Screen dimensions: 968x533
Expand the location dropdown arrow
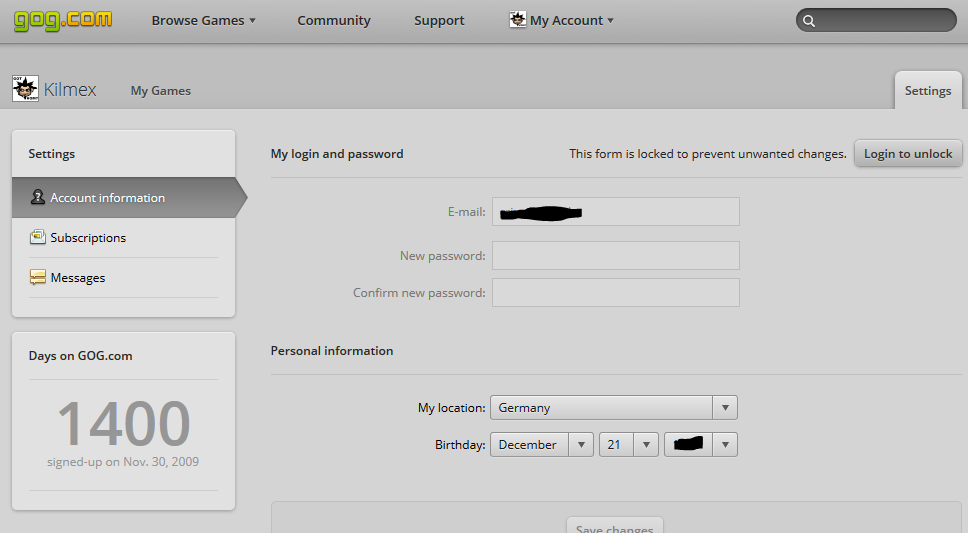(725, 408)
